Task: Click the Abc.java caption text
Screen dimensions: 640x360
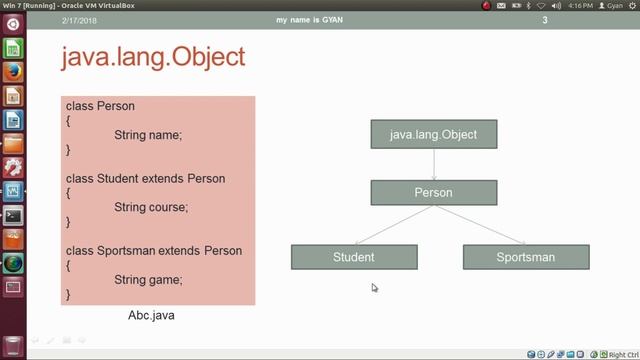Action: click(x=151, y=315)
